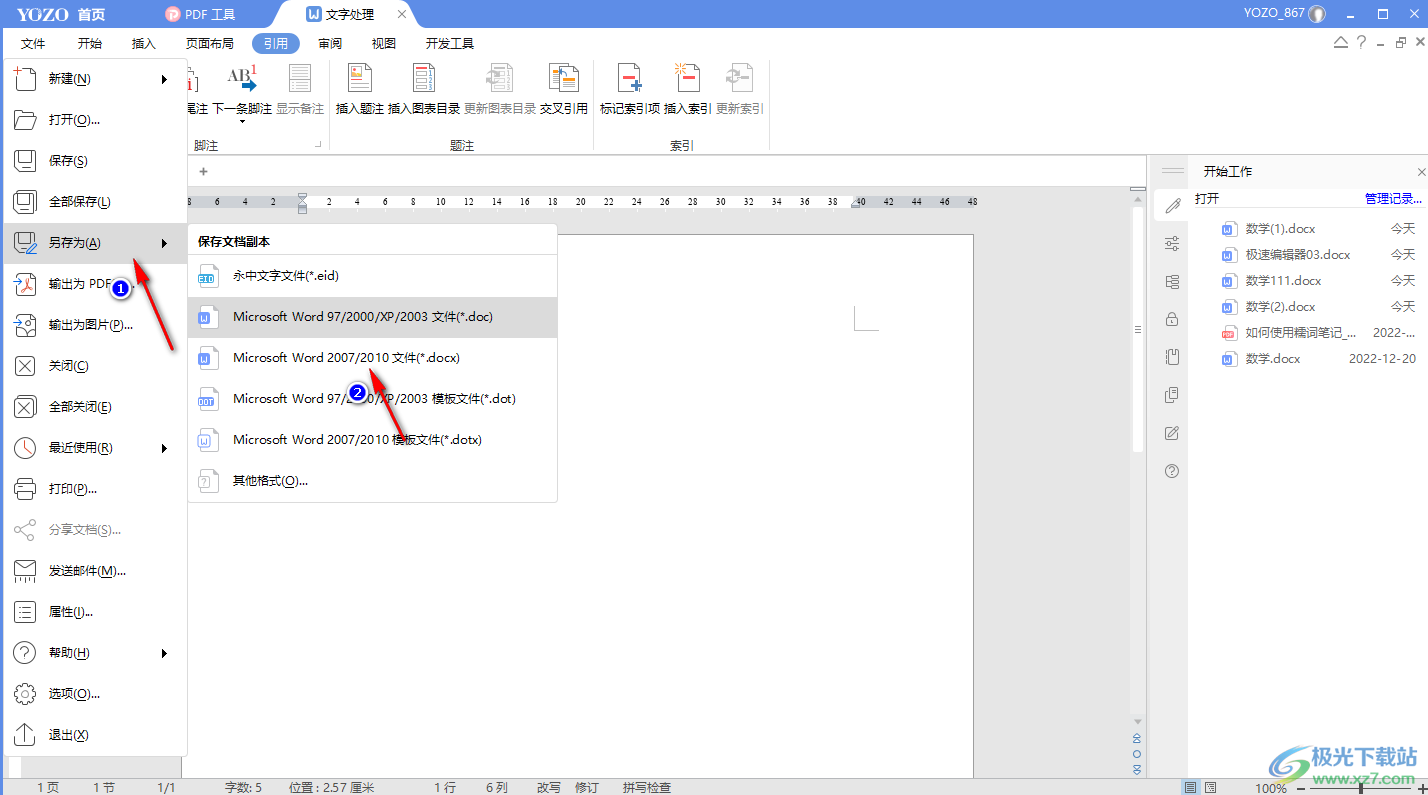Click the structure tree sidebar icon
This screenshot has height=795, width=1428.
(1172, 281)
